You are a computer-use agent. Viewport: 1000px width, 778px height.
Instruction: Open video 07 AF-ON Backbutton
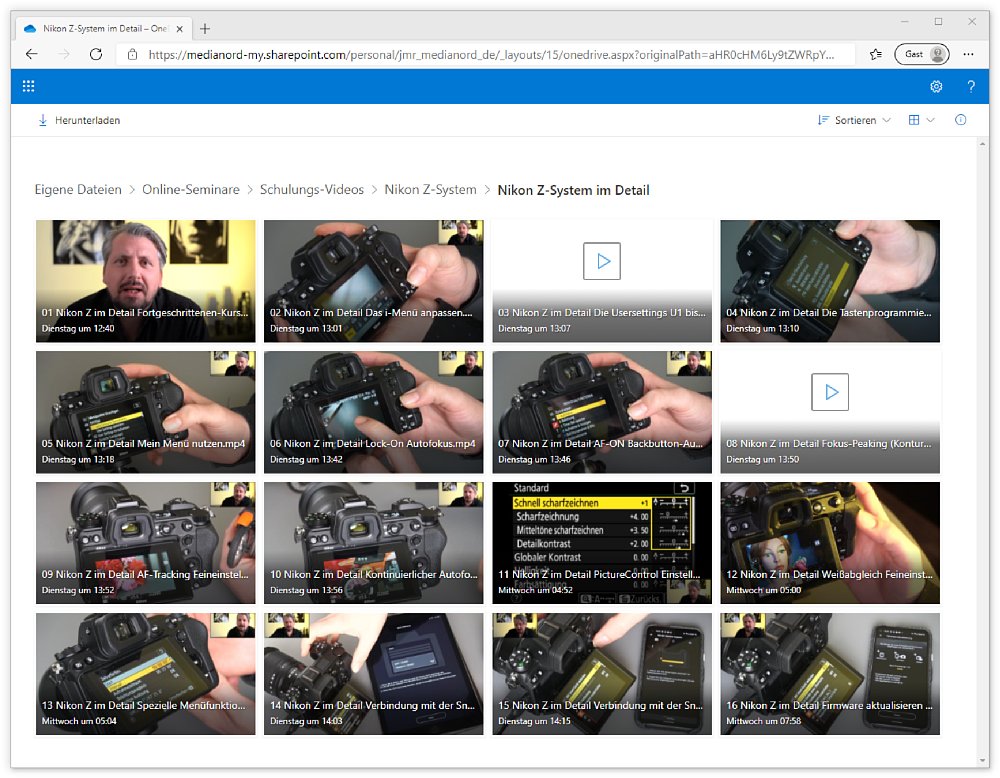point(602,412)
